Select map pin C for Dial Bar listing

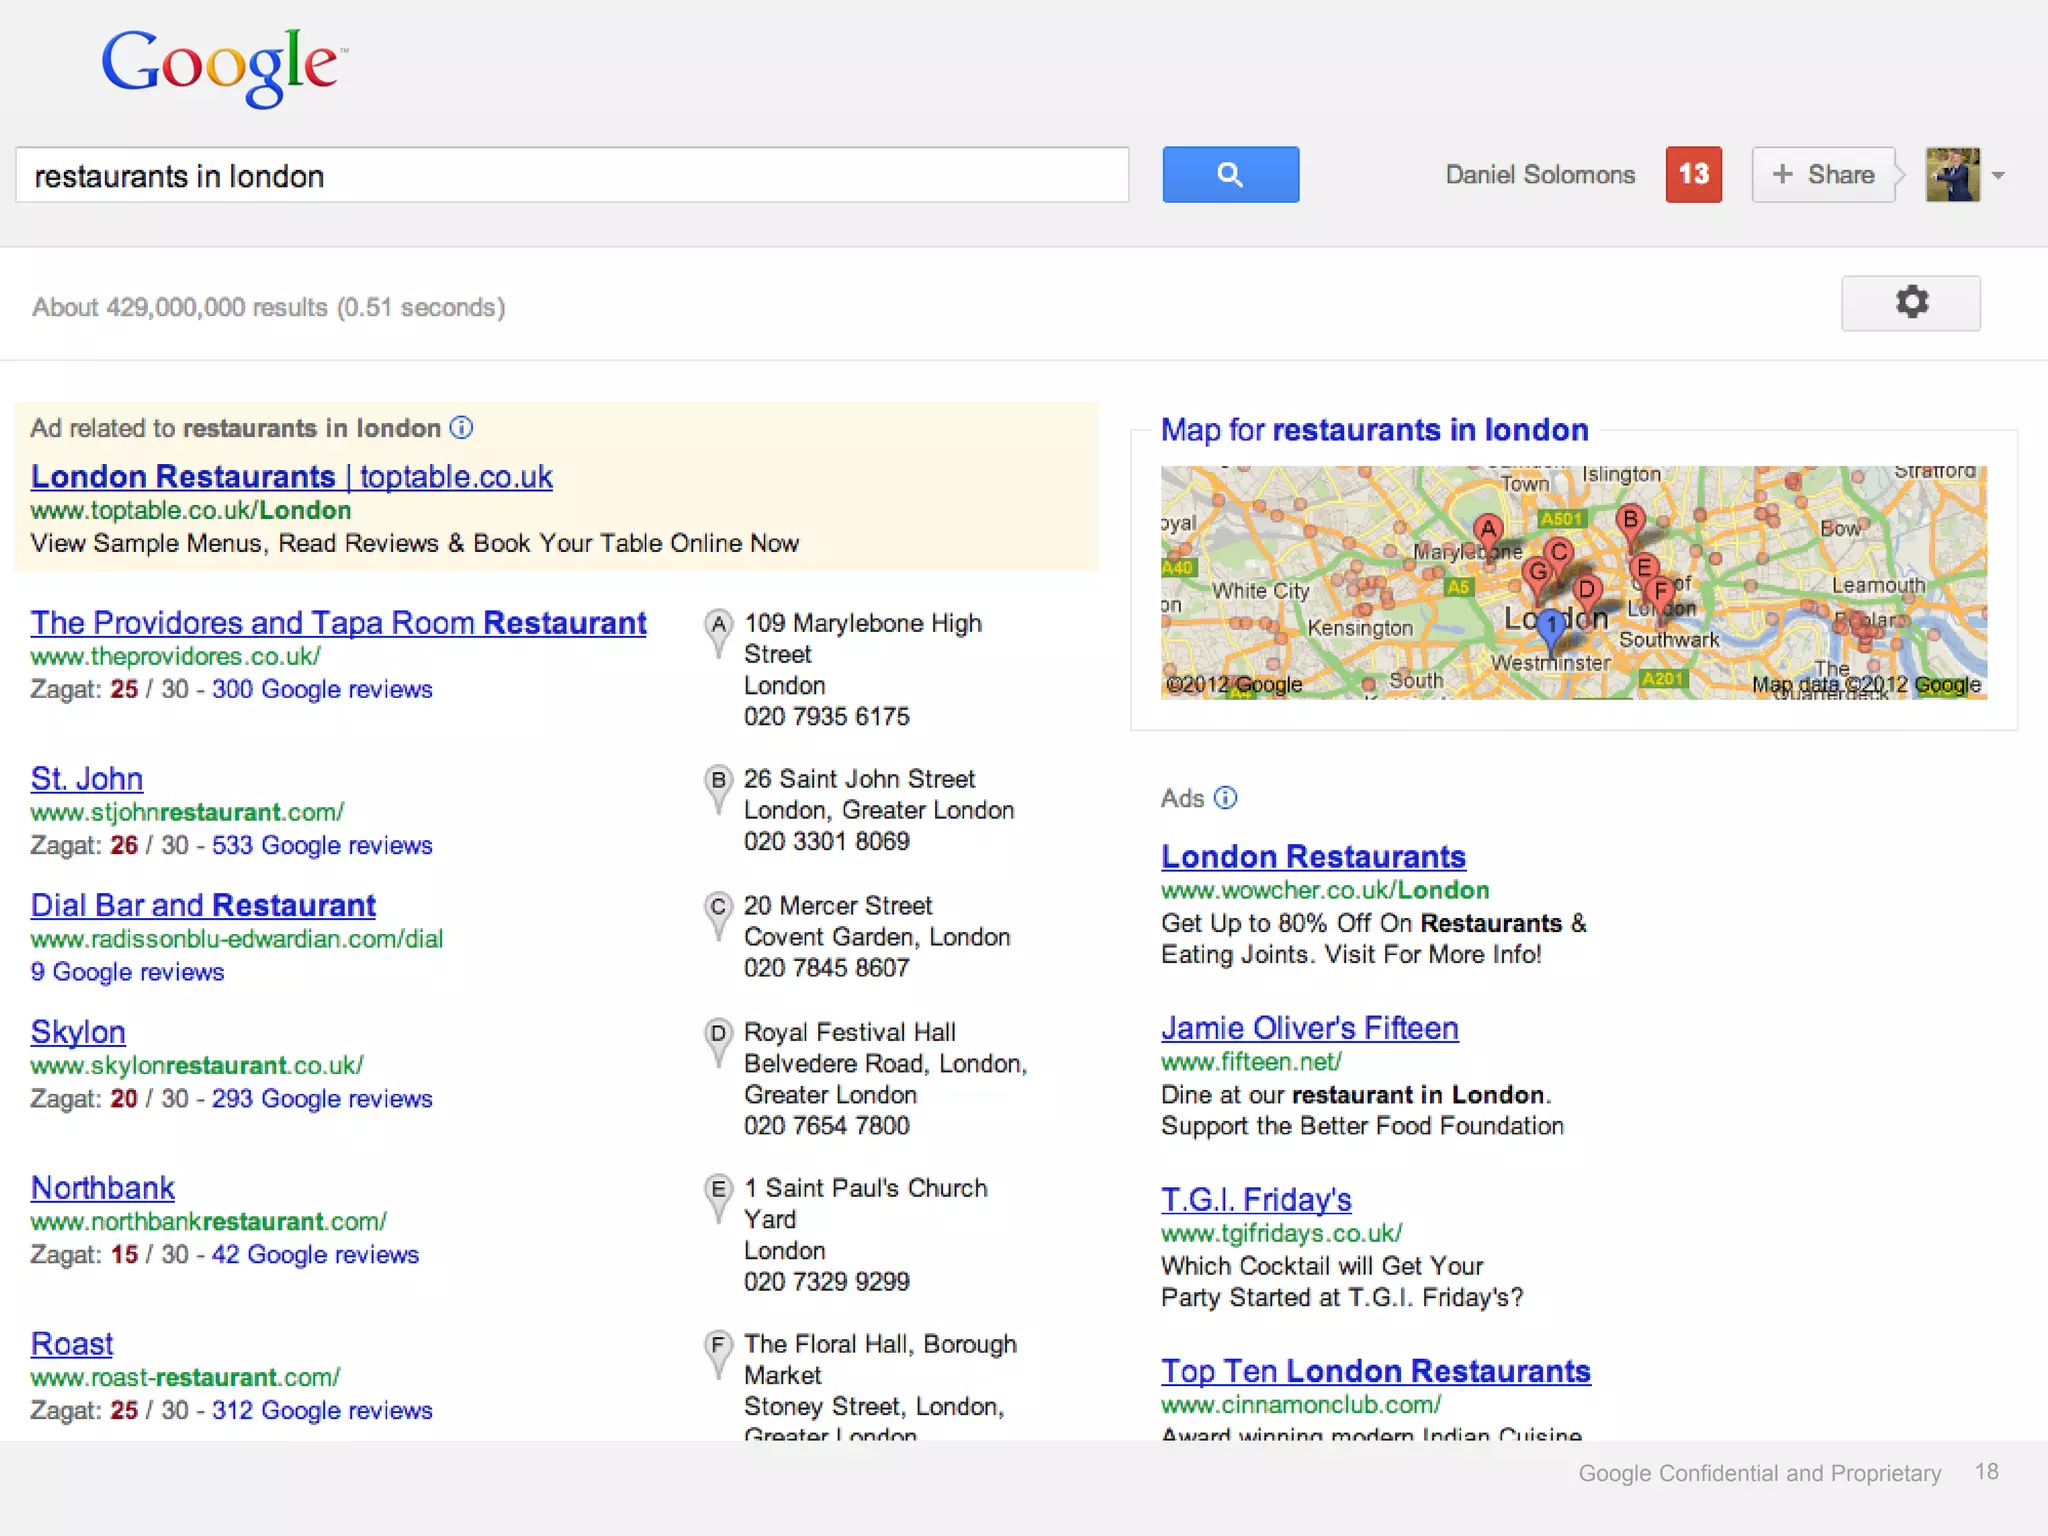coord(718,916)
